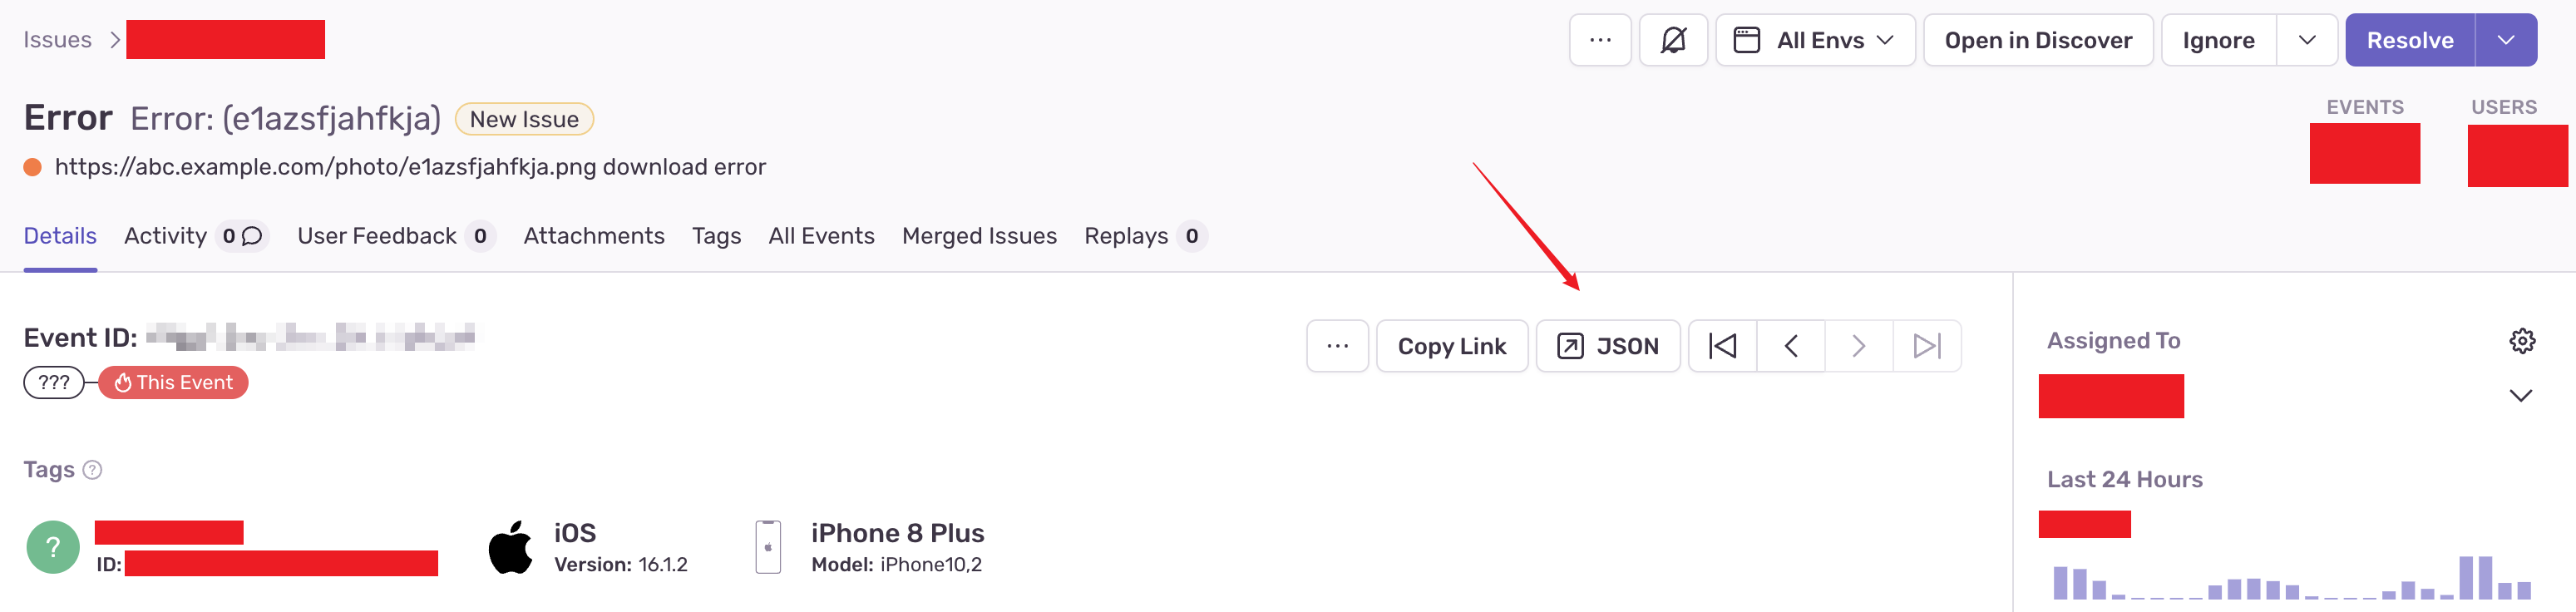Expand the Assigned To chevron
This screenshot has height=612, width=2576.
[2521, 396]
